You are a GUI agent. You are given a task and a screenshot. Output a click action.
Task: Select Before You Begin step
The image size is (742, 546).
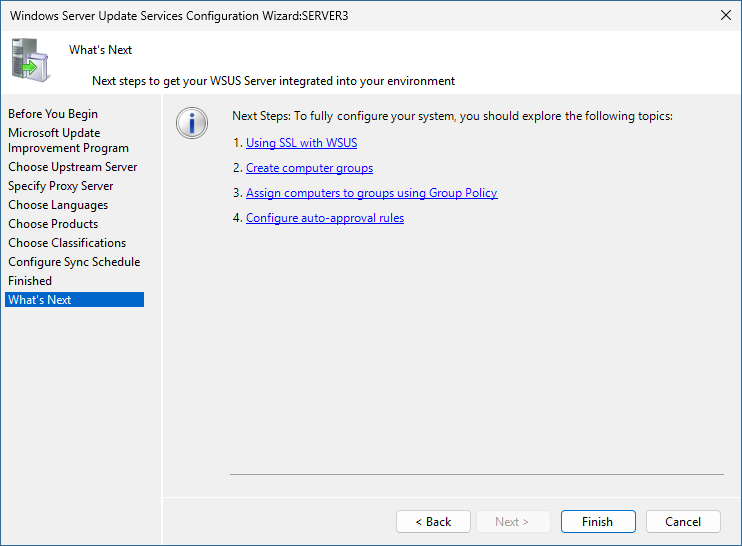[53, 114]
